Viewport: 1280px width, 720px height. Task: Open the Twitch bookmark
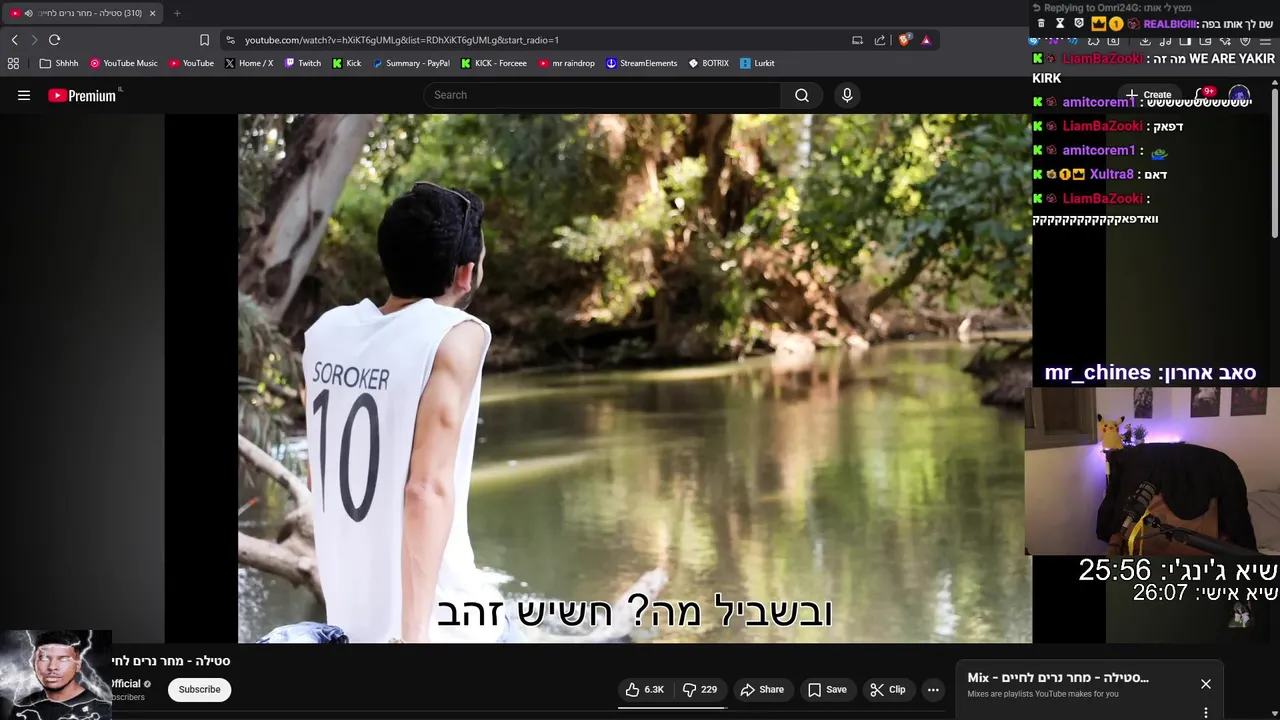click(303, 63)
